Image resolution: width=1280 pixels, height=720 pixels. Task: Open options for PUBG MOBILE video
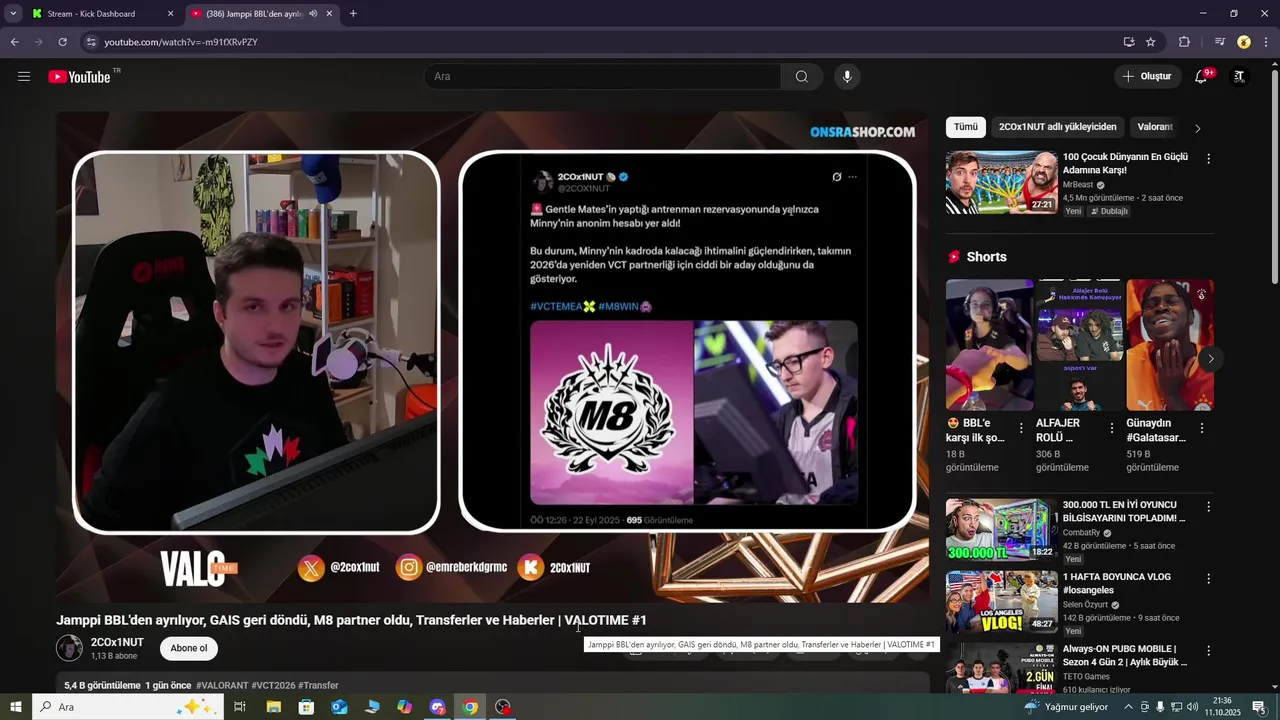1208,651
